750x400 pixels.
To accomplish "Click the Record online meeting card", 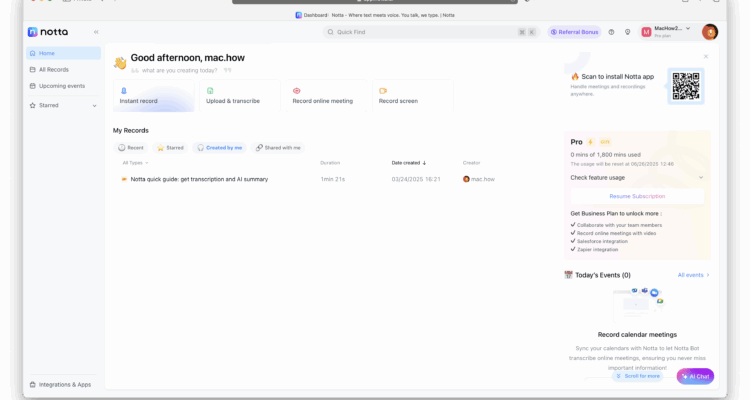I will pyautogui.click(x=326, y=96).
